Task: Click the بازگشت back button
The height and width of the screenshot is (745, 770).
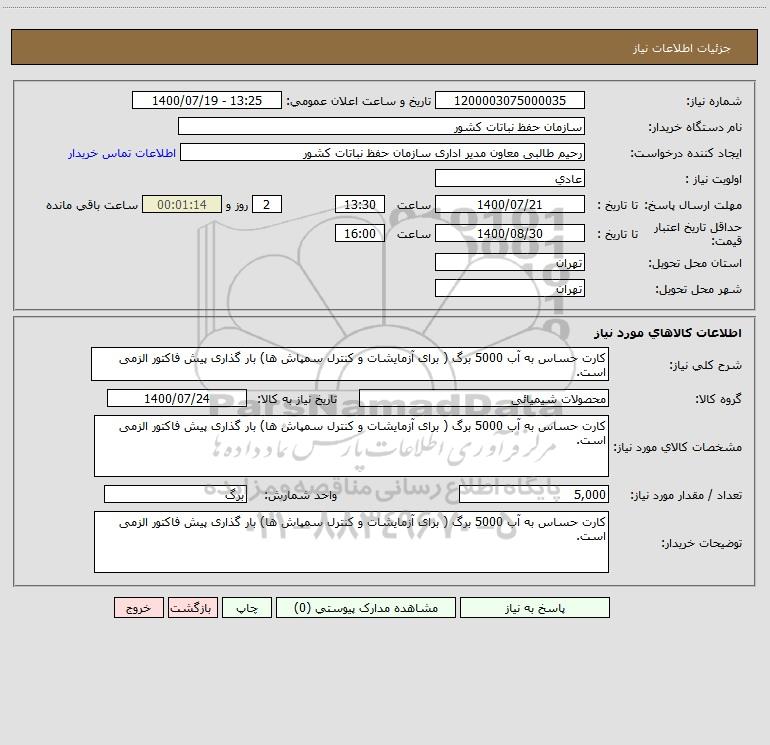Action: (190, 608)
